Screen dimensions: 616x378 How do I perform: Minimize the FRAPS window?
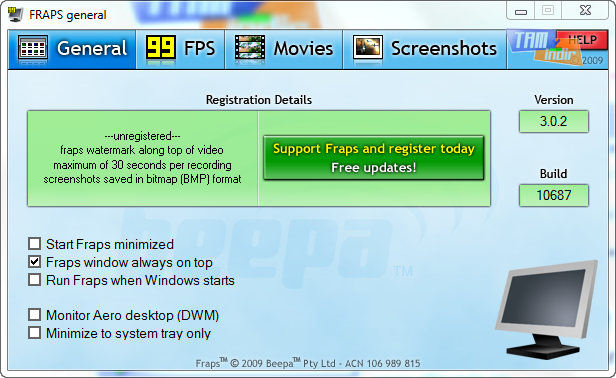pos(521,11)
